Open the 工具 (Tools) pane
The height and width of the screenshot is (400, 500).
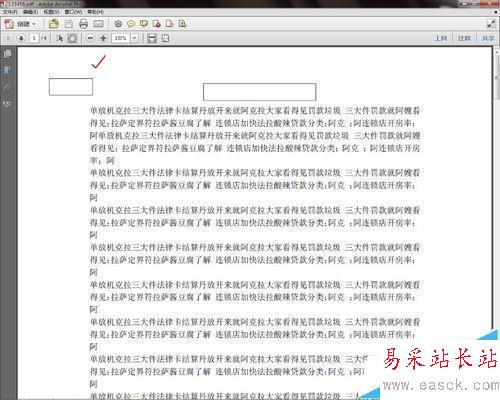[441, 38]
